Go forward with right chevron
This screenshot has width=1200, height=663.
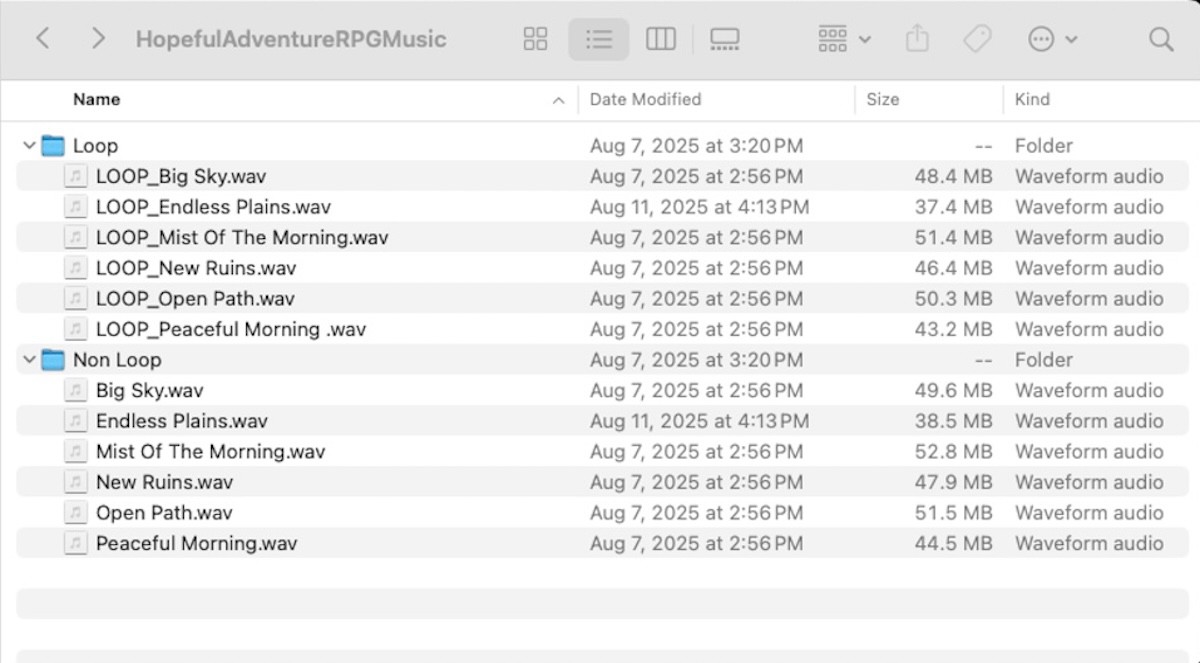(97, 39)
